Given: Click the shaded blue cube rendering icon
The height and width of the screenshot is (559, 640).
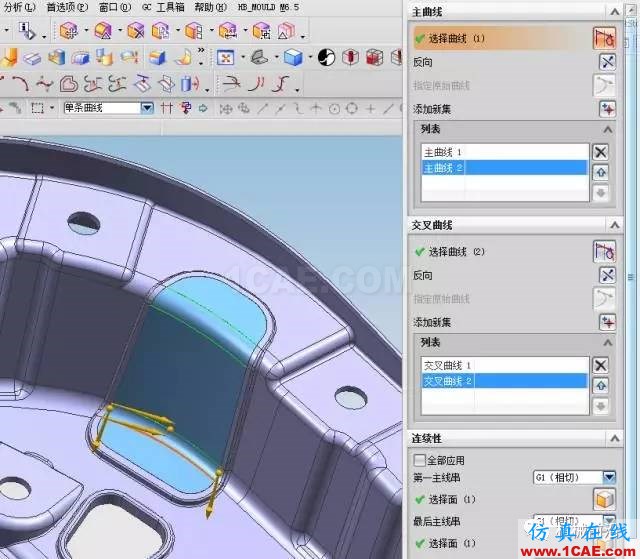Looking at the screenshot, I should 293,58.
